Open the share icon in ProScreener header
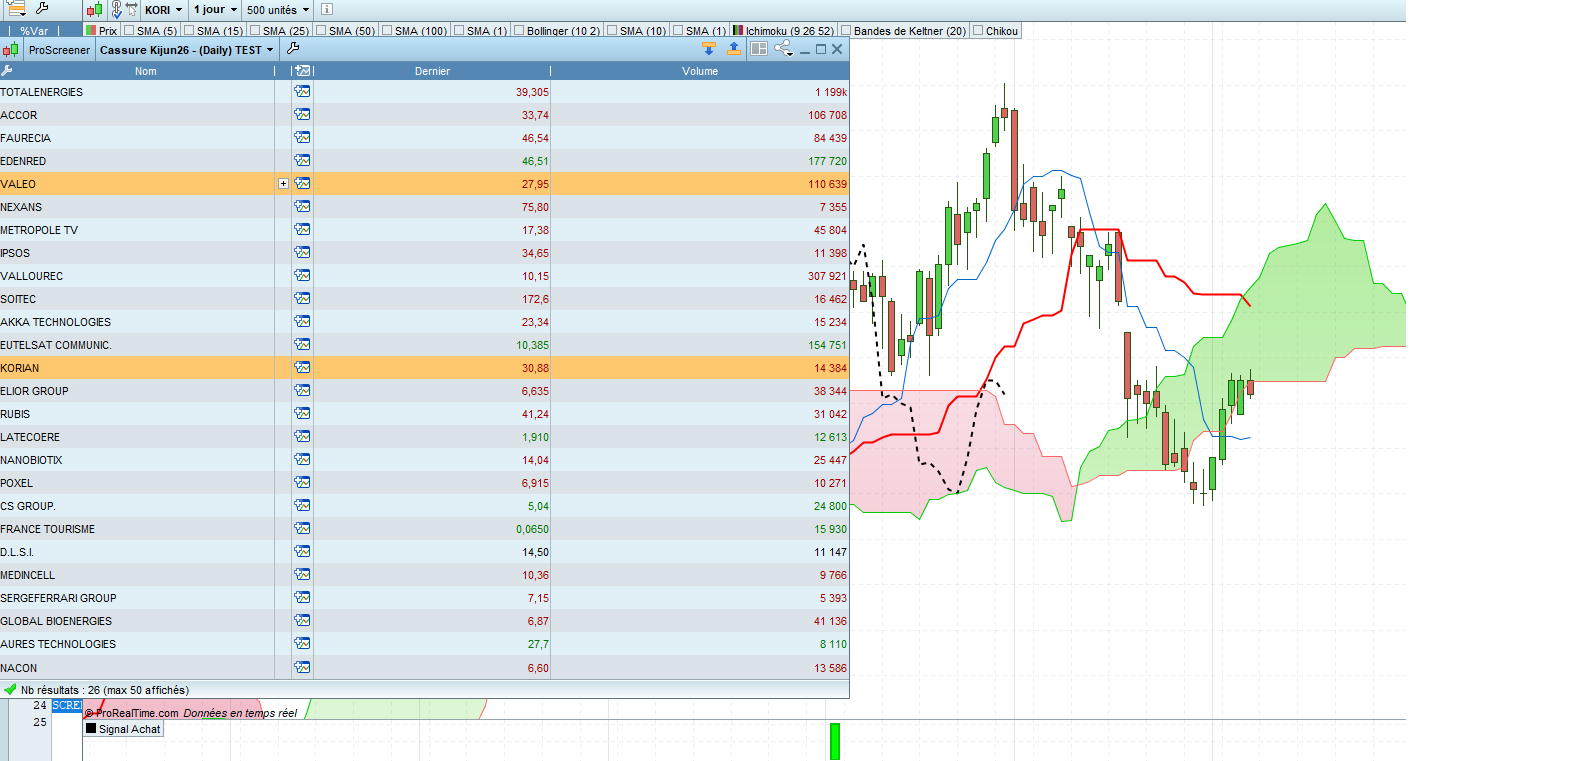The height and width of the screenshot is (761, 1581). click(782, 48)
